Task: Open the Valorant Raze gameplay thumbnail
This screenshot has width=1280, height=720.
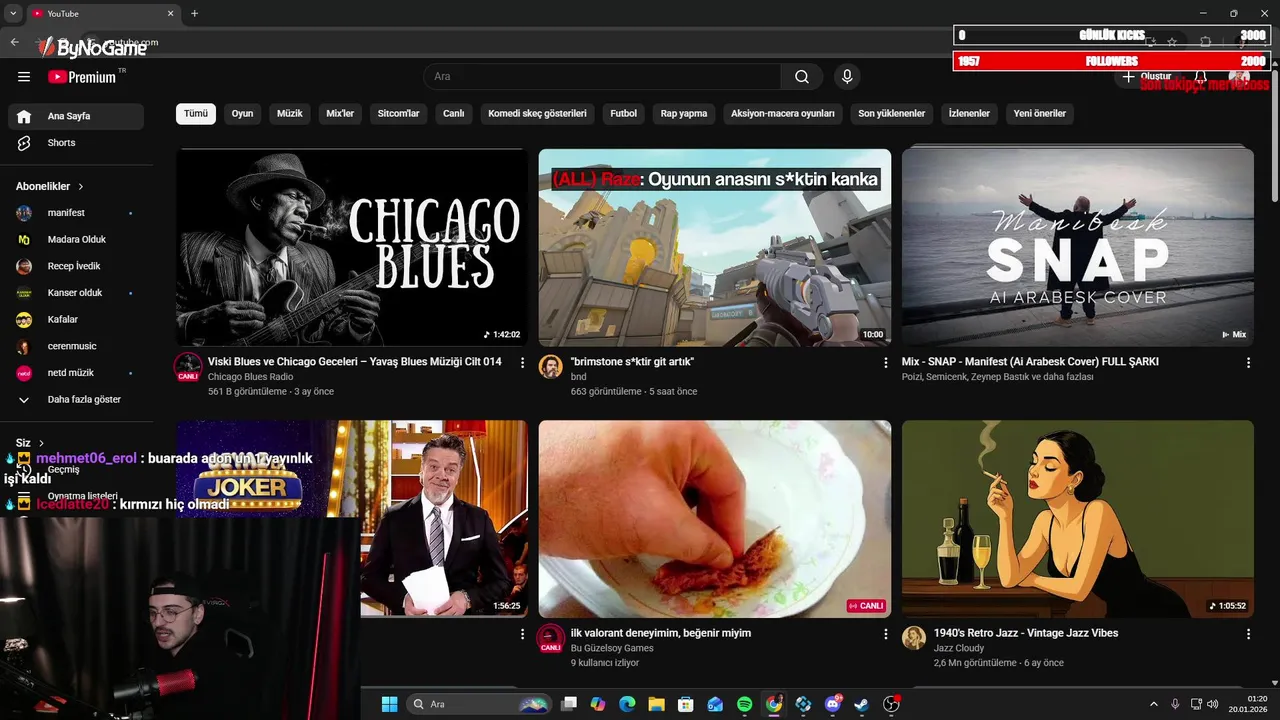Action: [x=715, y=247]
